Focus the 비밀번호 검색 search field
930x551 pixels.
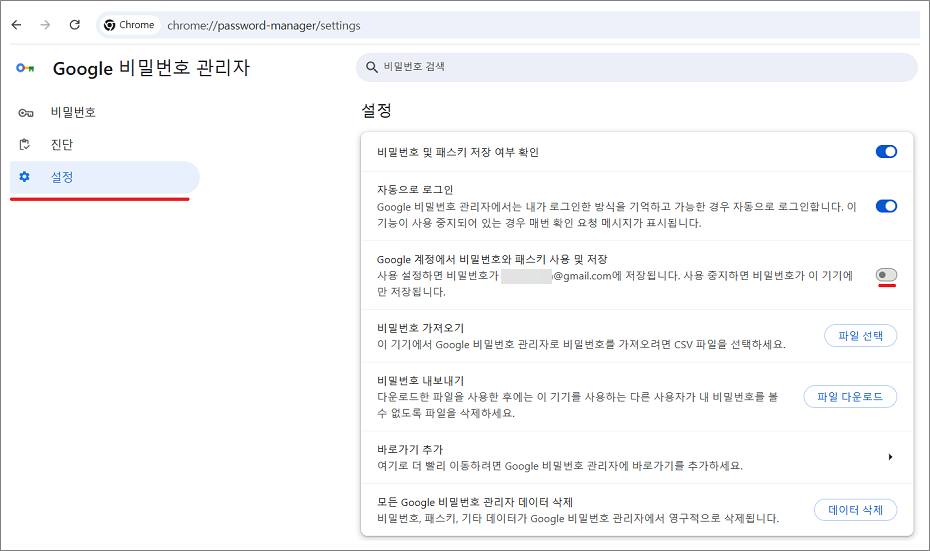pos(636,67)
